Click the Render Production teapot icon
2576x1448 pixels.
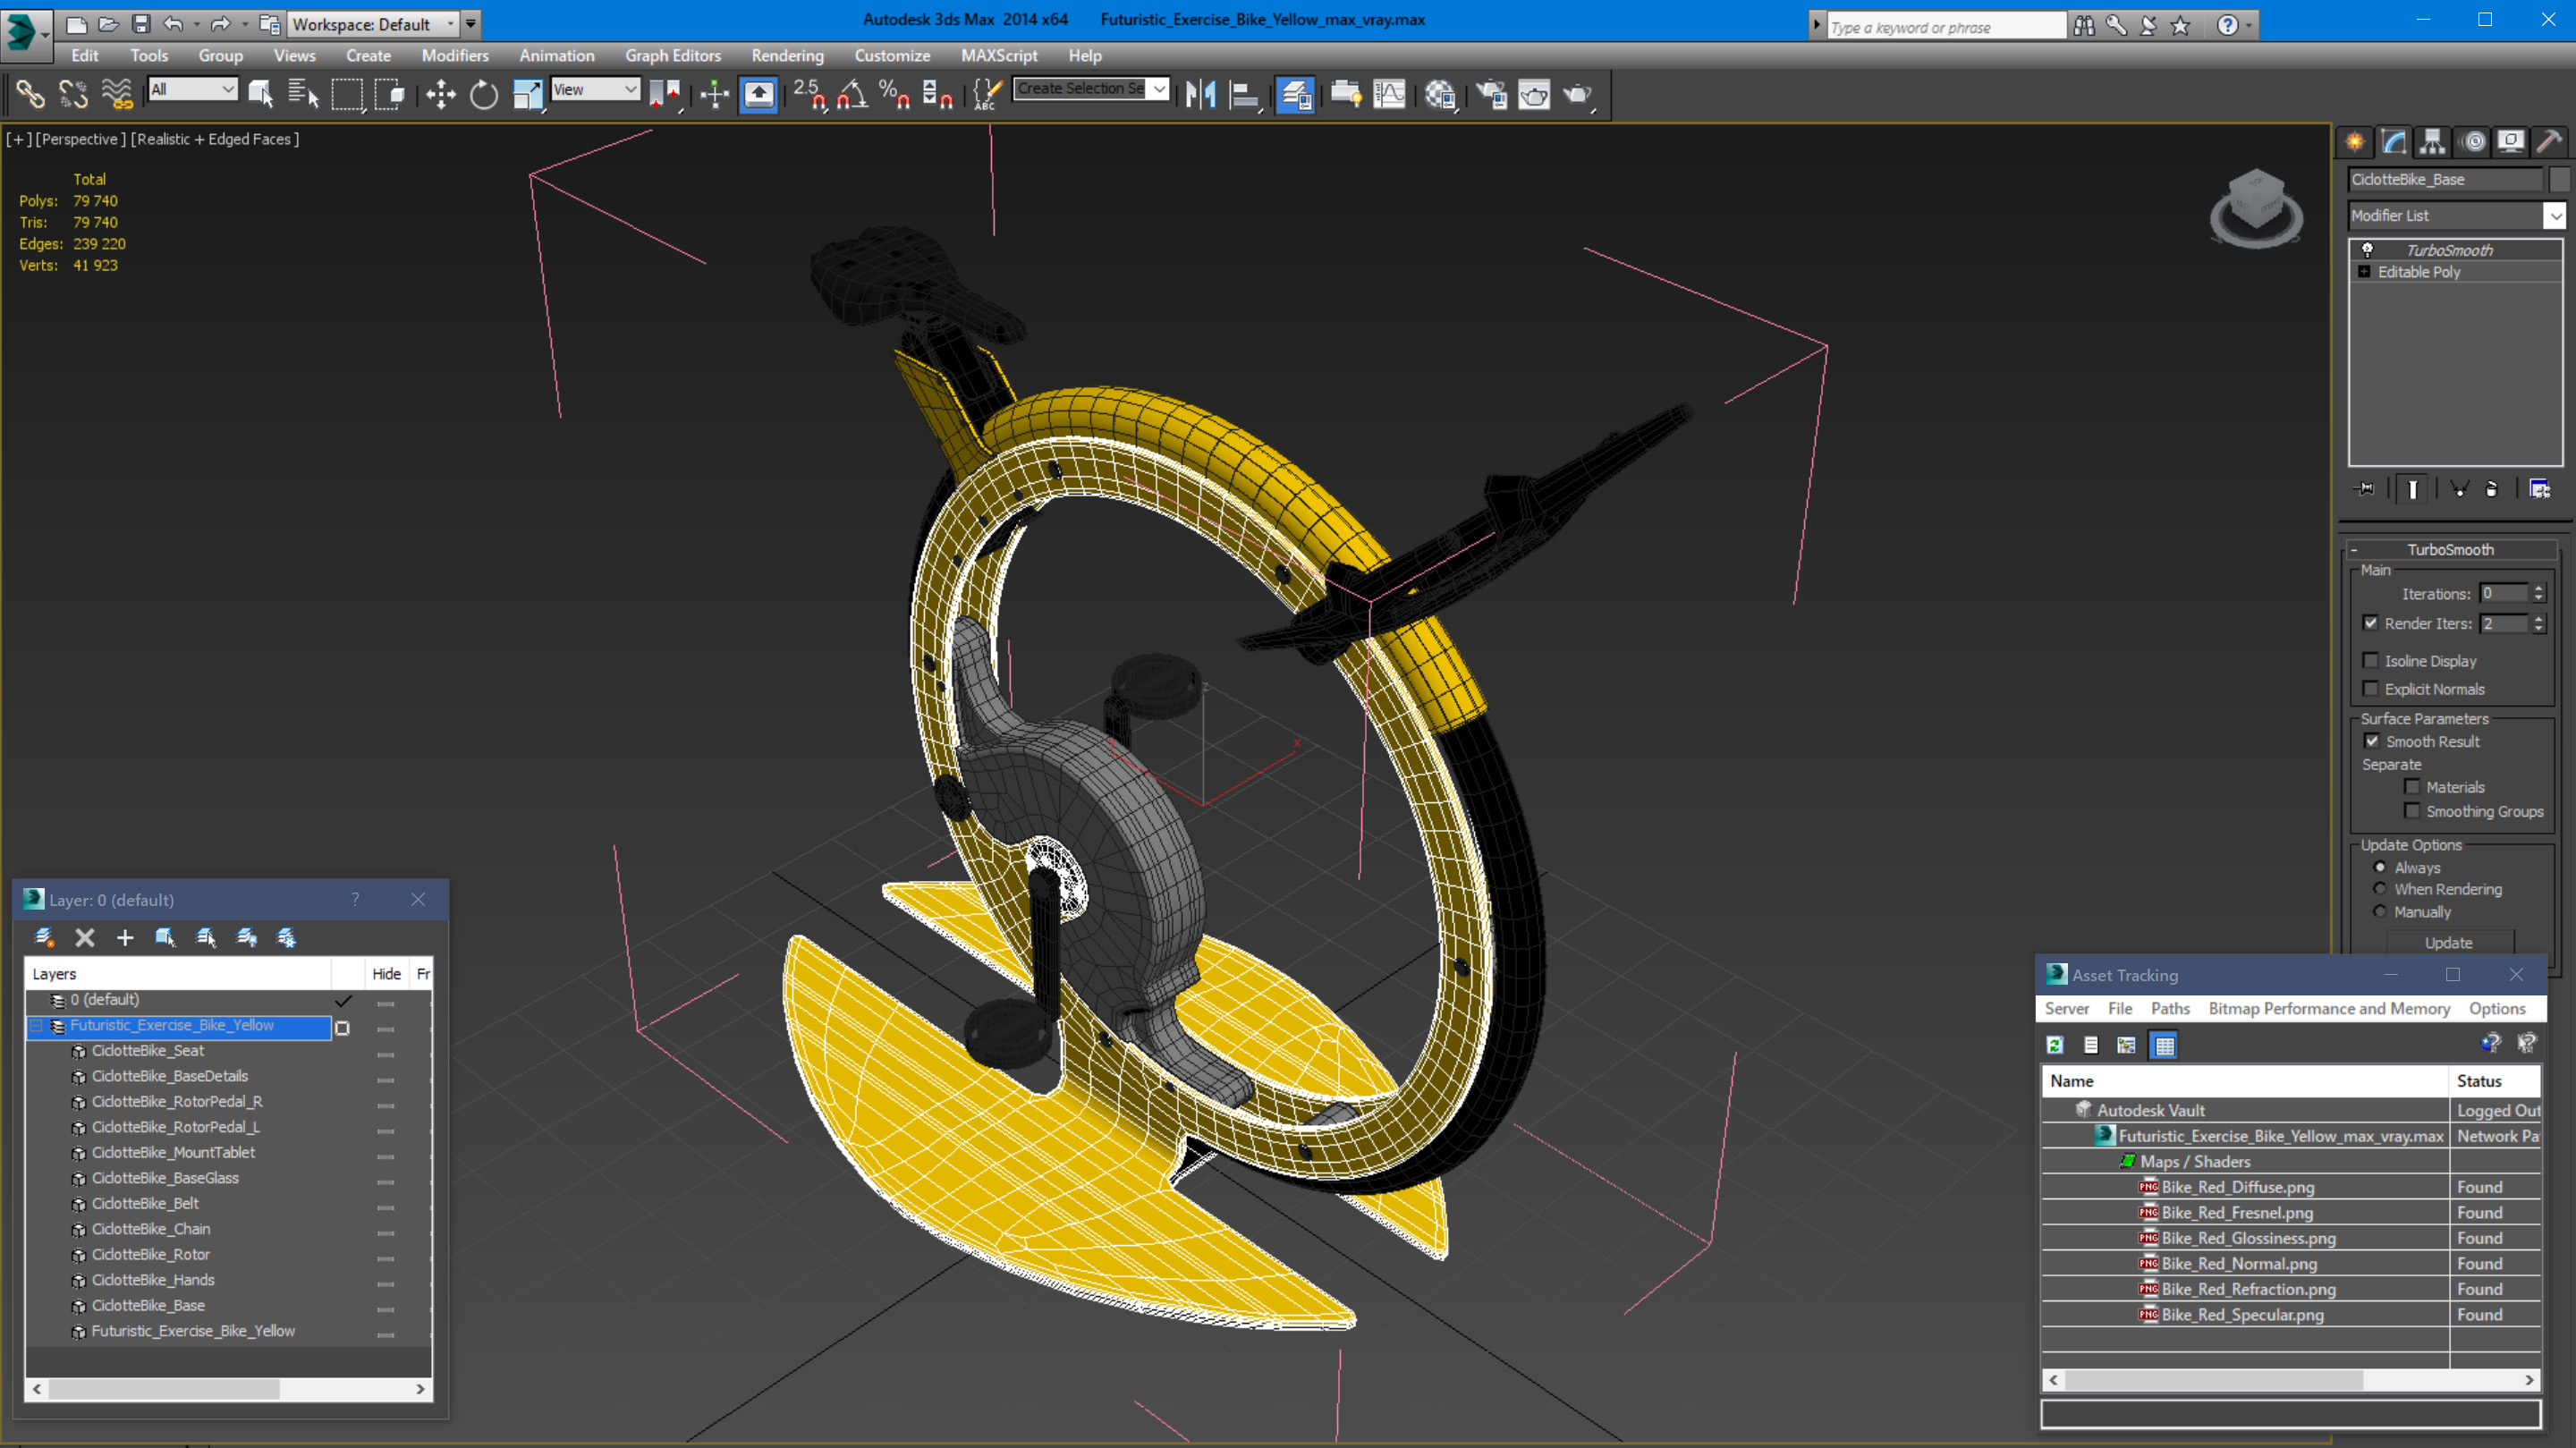(1578, 94)
